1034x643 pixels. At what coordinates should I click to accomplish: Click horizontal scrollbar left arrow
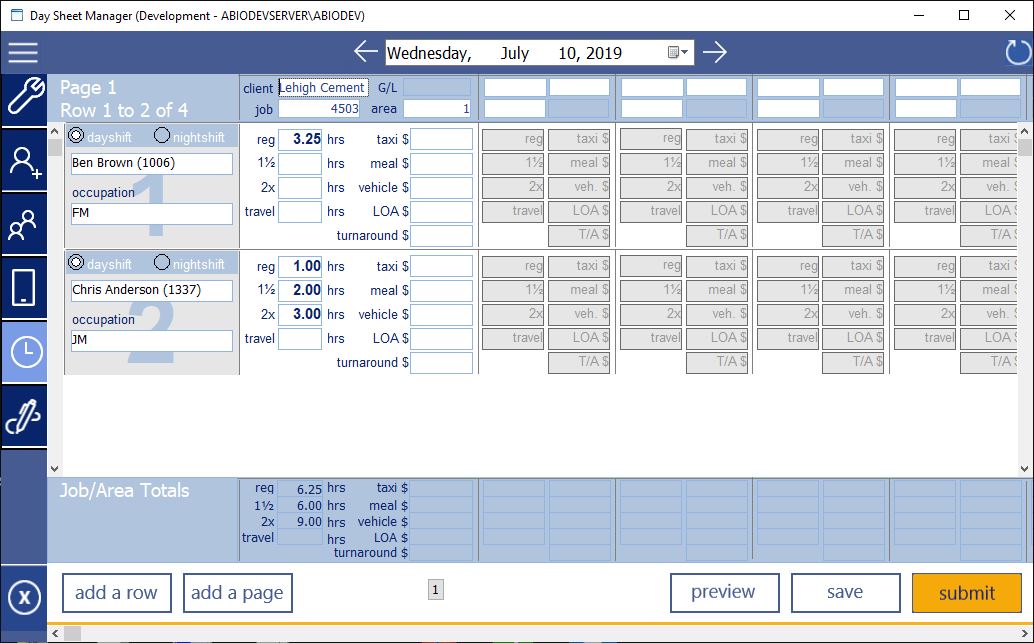(x=55, y=634)
